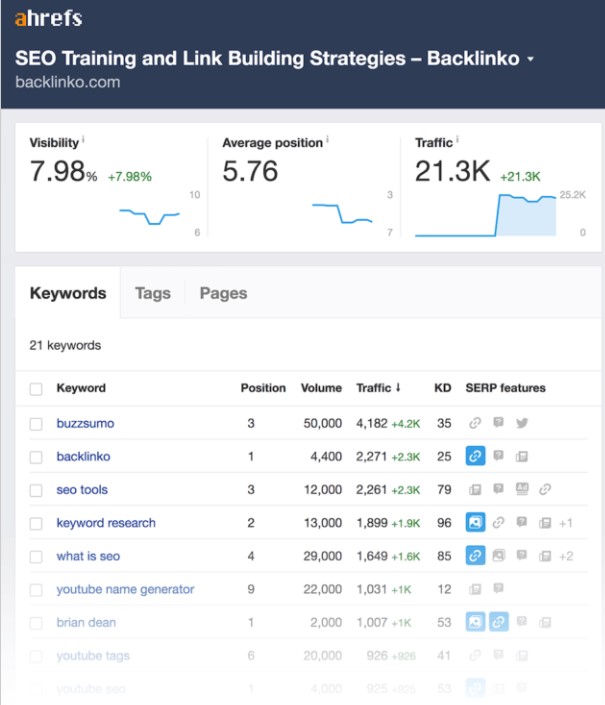
Task: Sort by the Traffic column header
Action: (378, 388)
